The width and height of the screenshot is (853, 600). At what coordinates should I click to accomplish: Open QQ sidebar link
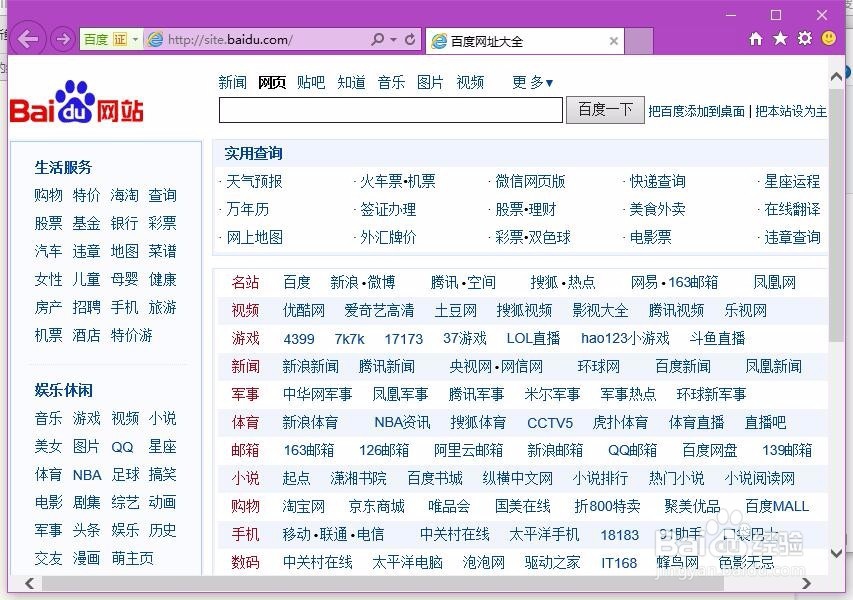click(x=122, y=447)
